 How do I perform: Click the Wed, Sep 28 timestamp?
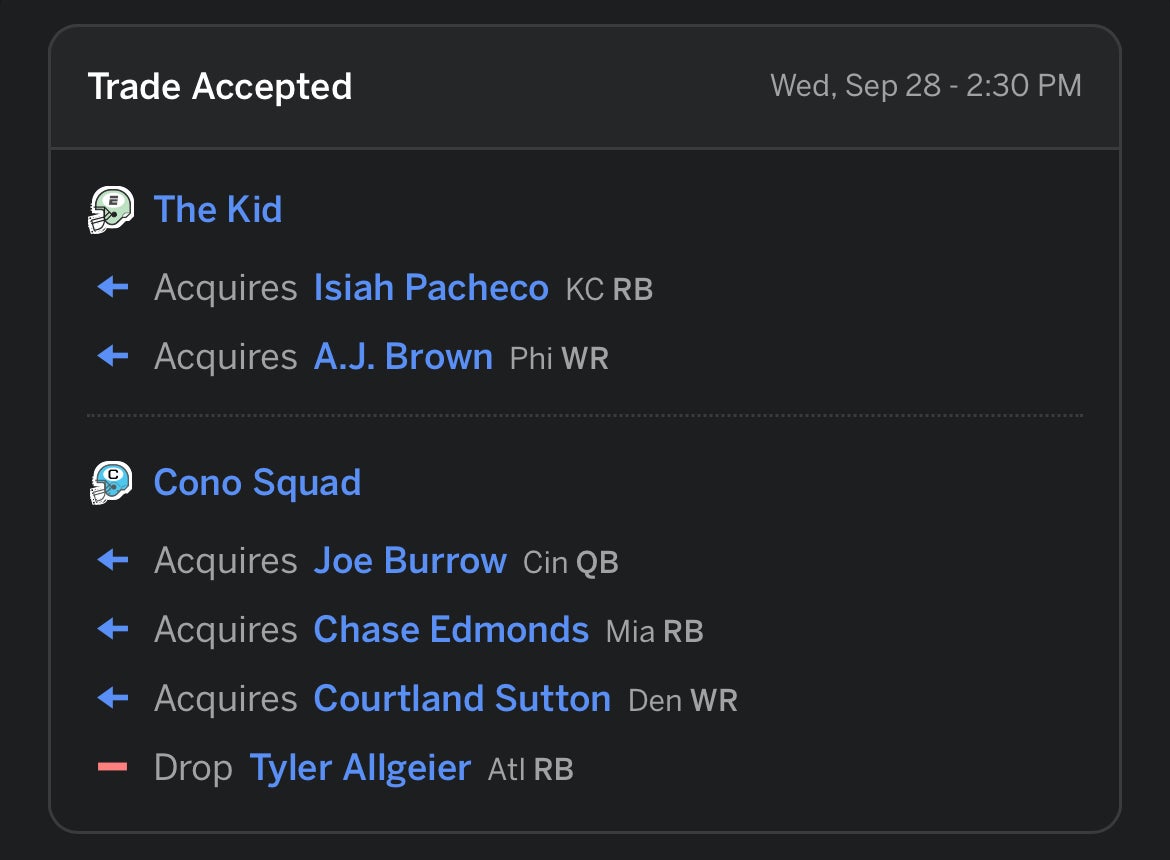pos(926,86)
